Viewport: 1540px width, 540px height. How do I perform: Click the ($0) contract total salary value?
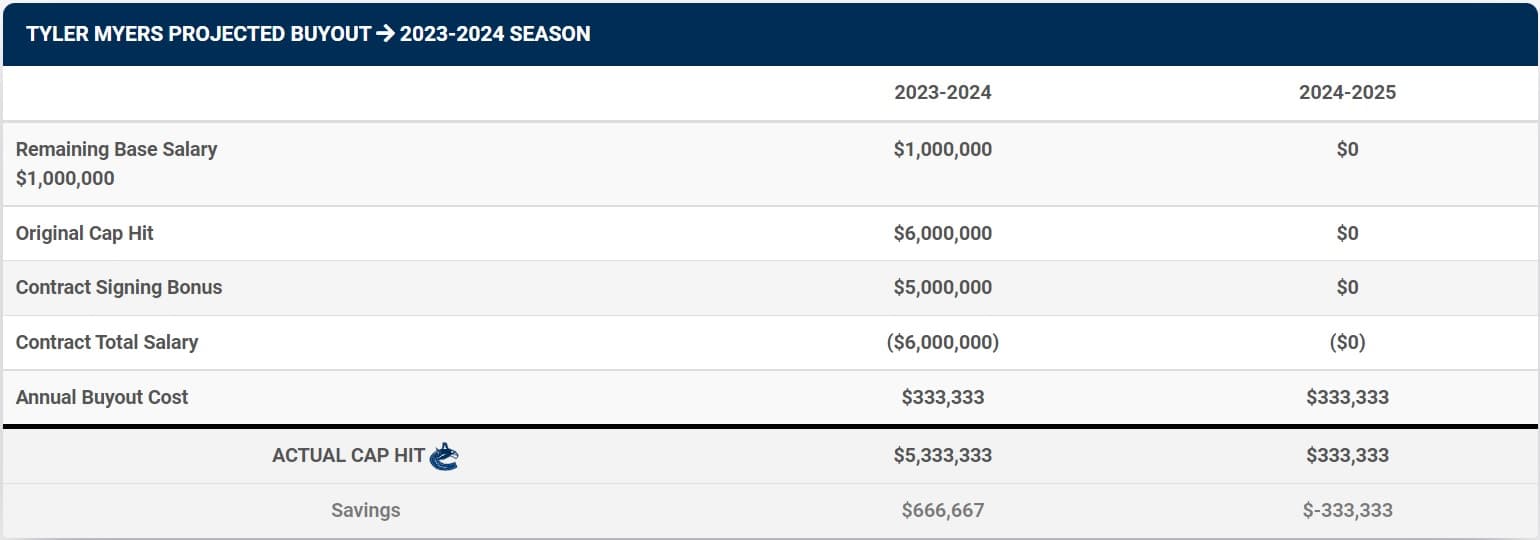pyautogui.click(x=1347, y=342)
